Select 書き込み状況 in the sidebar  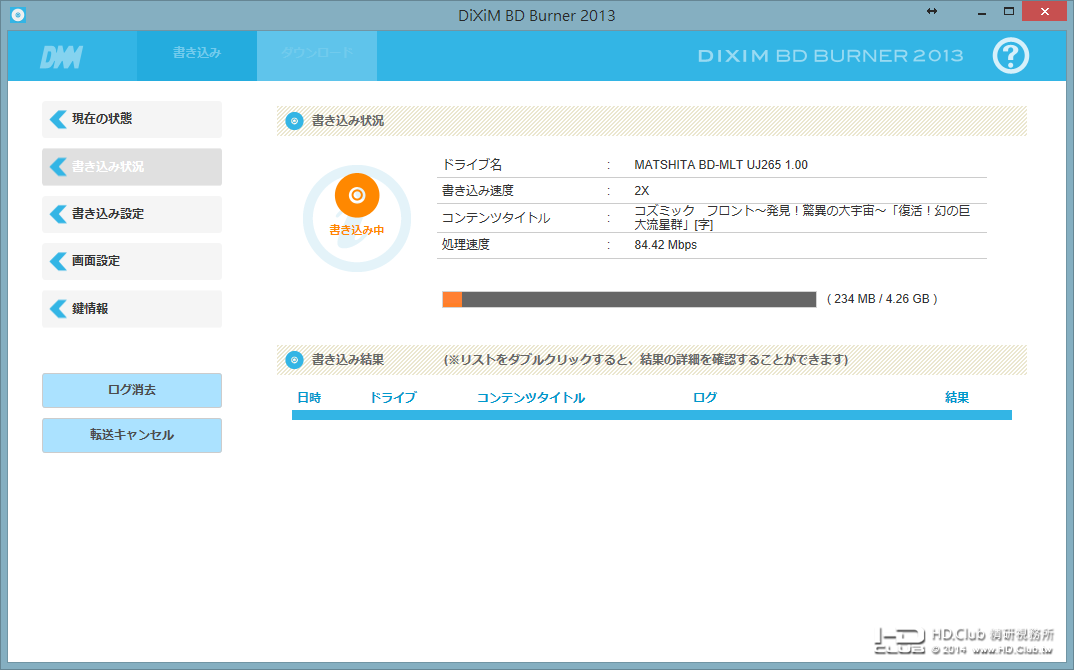point(132,166)
